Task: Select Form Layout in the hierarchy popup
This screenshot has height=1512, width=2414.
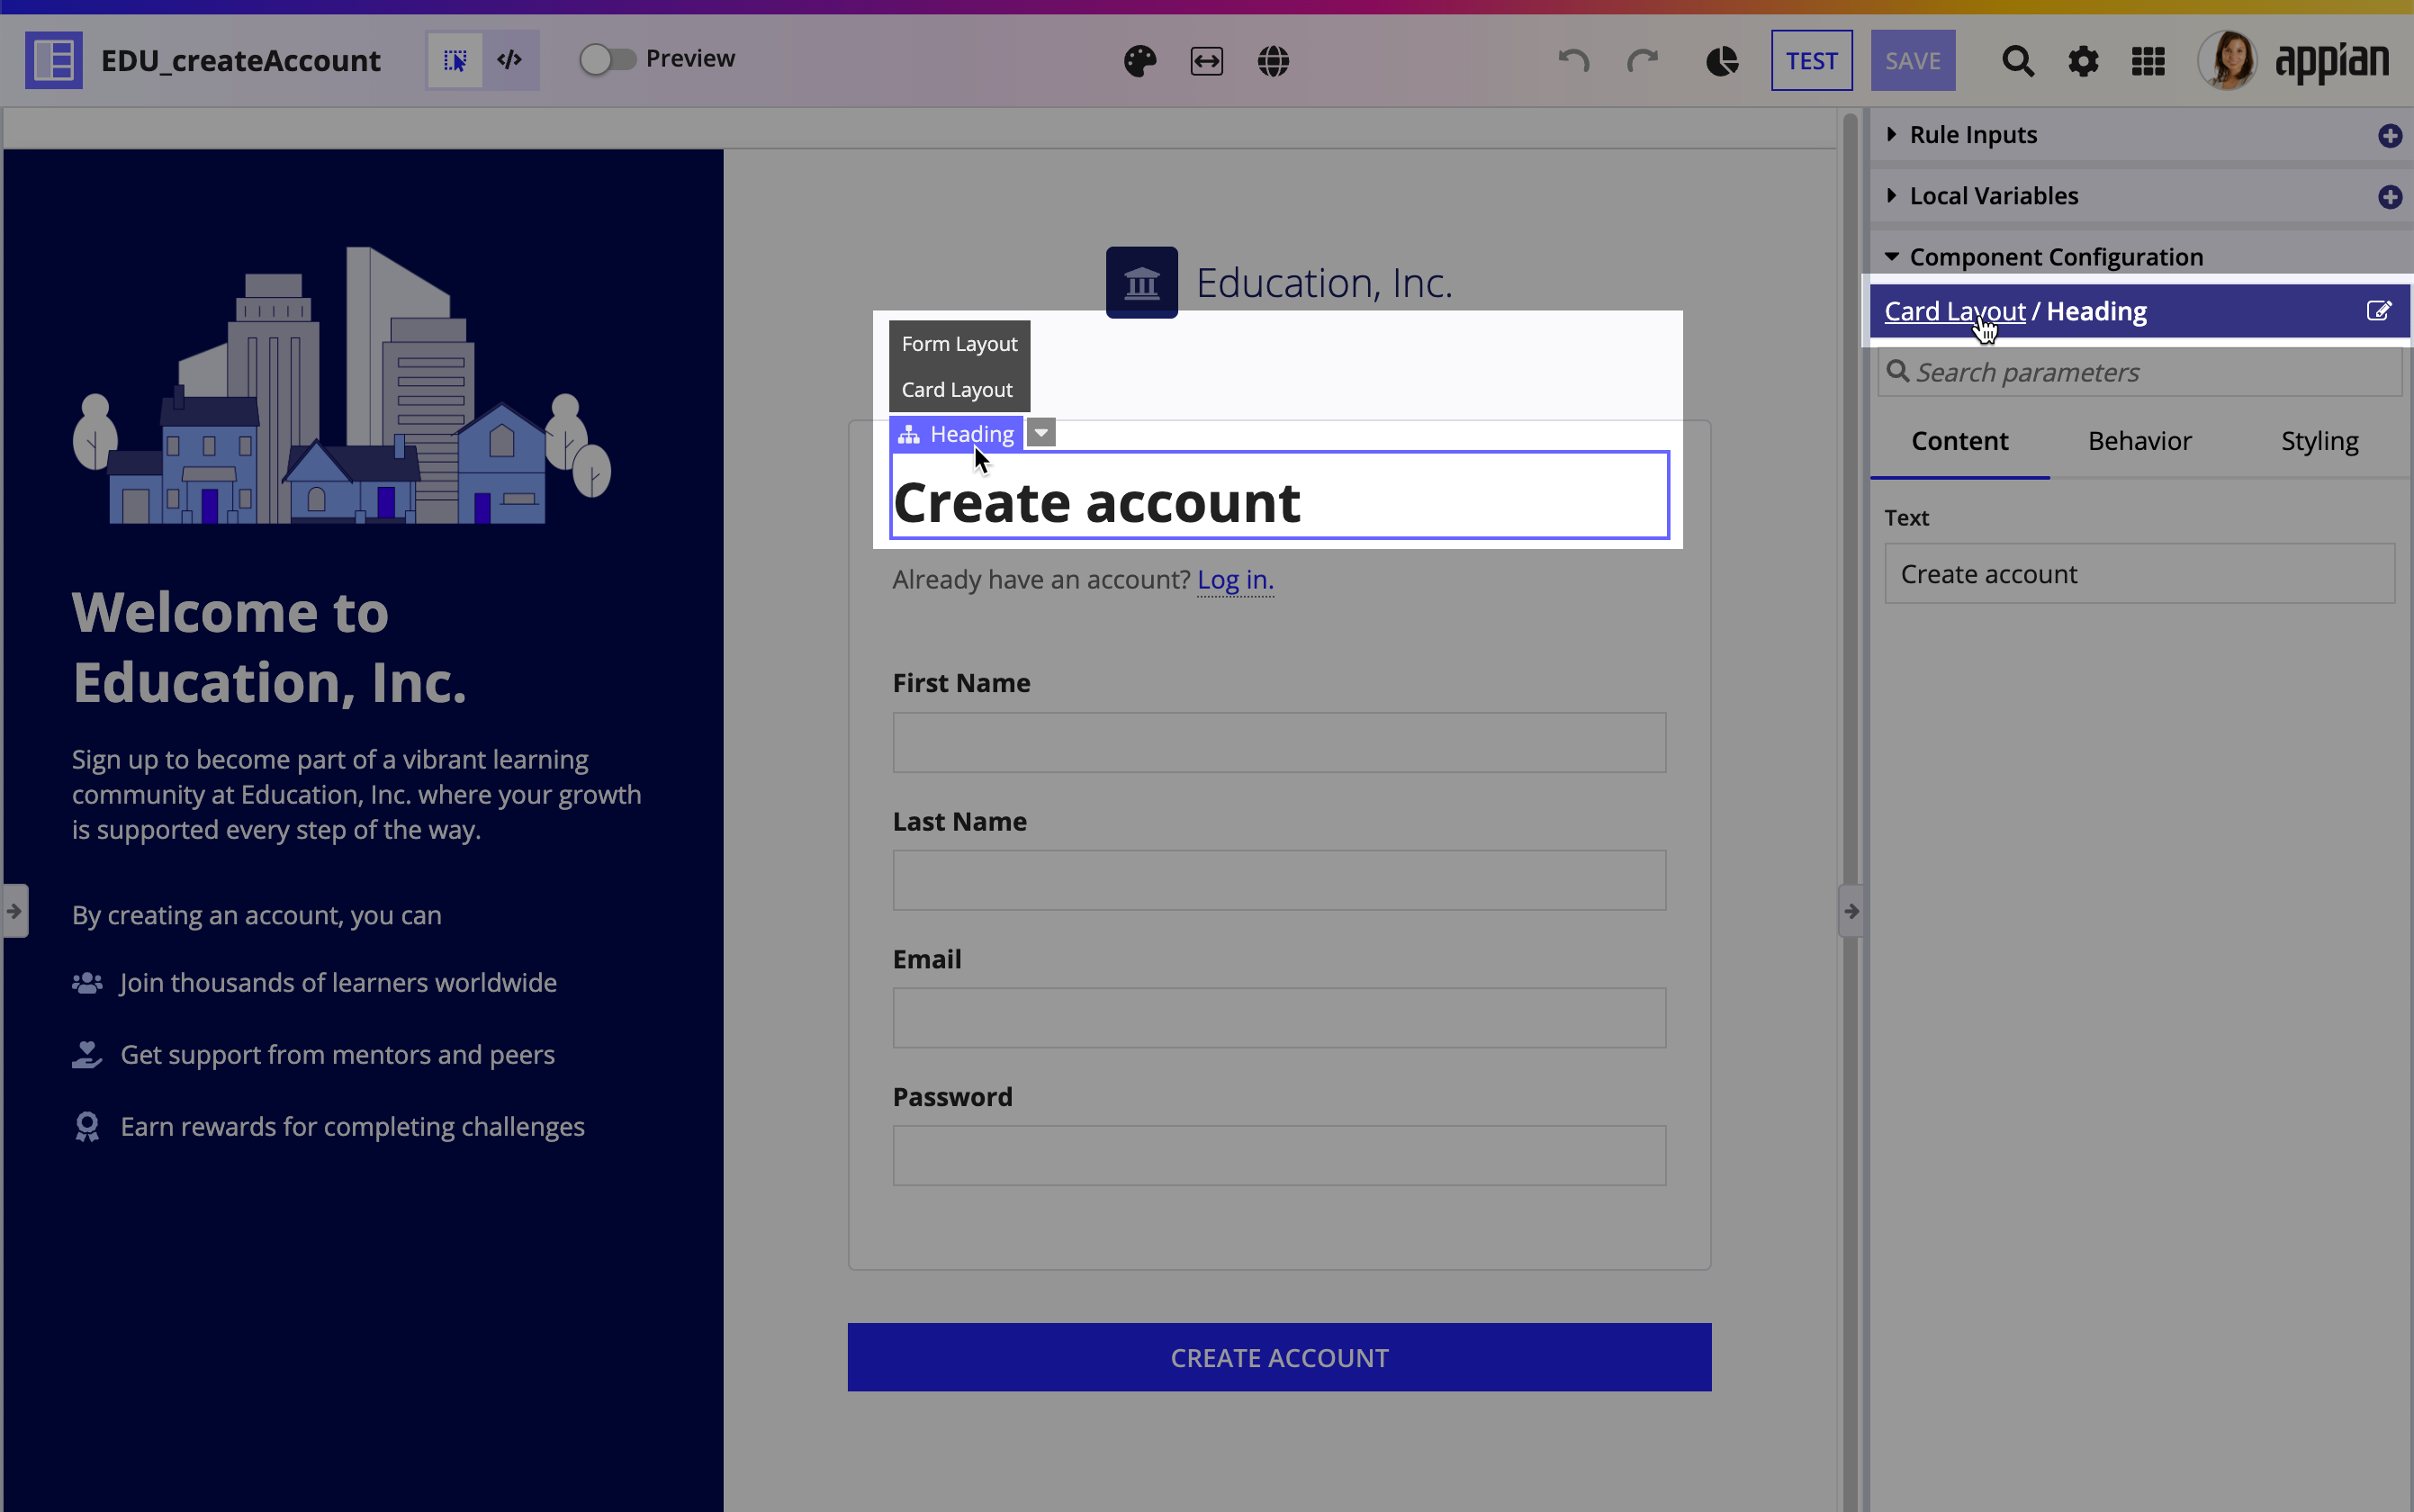Action: point(959,344)
